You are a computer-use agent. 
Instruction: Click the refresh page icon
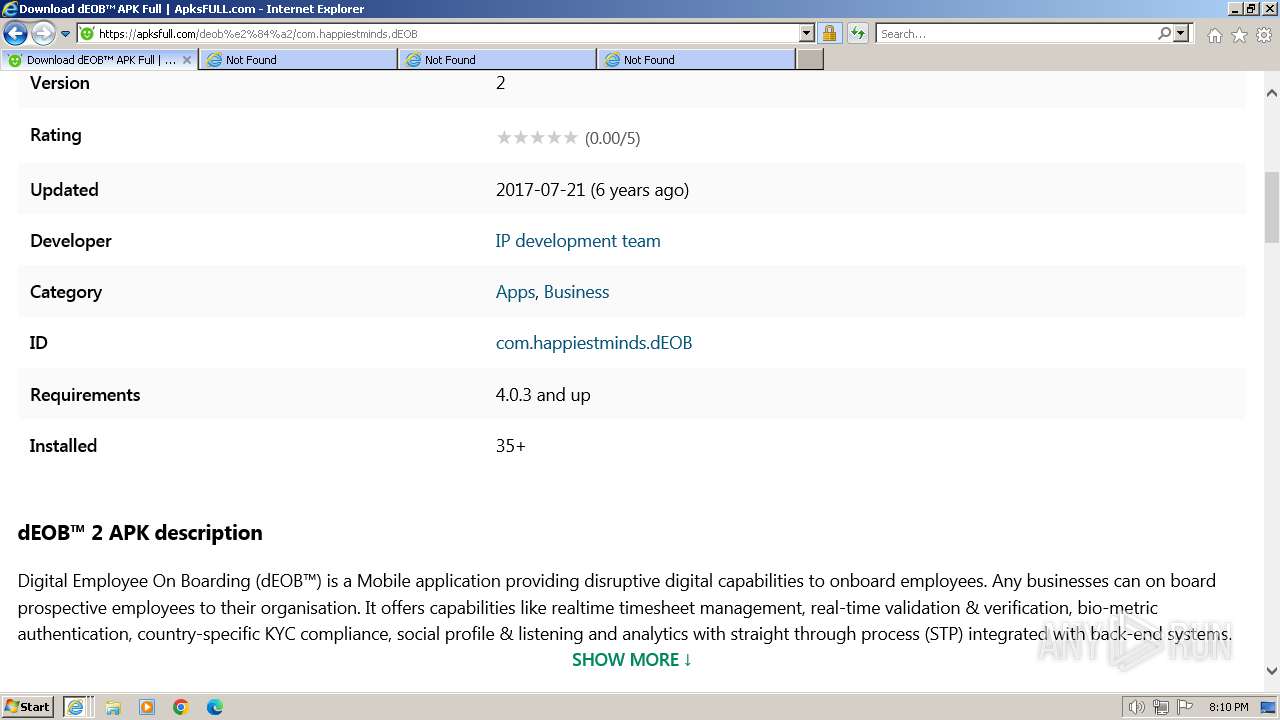pos(858,34)
